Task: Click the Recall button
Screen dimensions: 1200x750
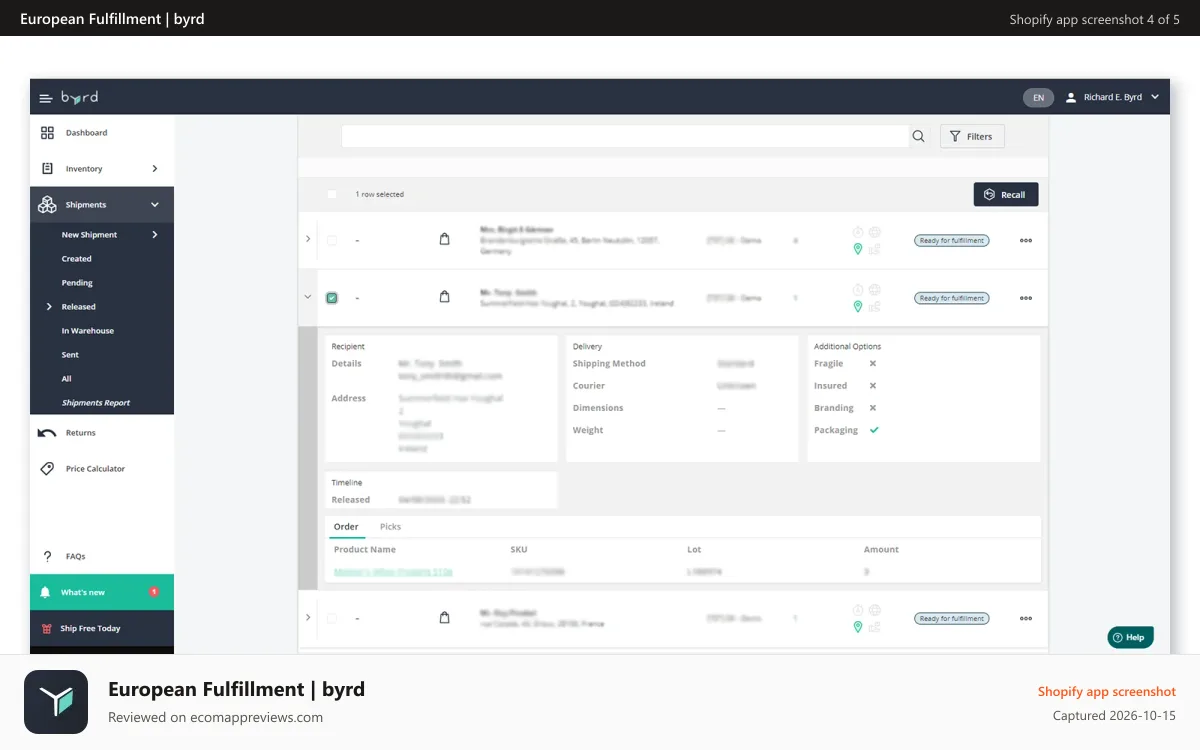Action: pos(1006,194)
